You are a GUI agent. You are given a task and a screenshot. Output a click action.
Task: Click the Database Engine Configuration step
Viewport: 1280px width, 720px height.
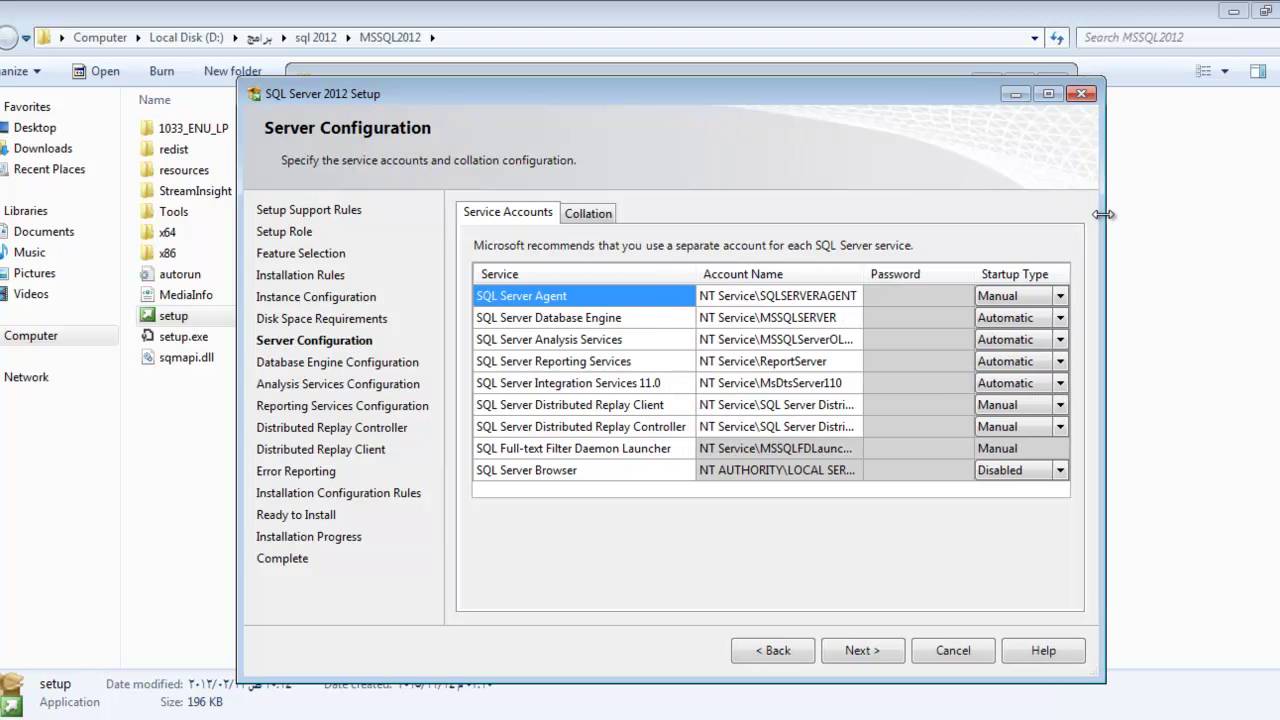(x=337, y=363)
